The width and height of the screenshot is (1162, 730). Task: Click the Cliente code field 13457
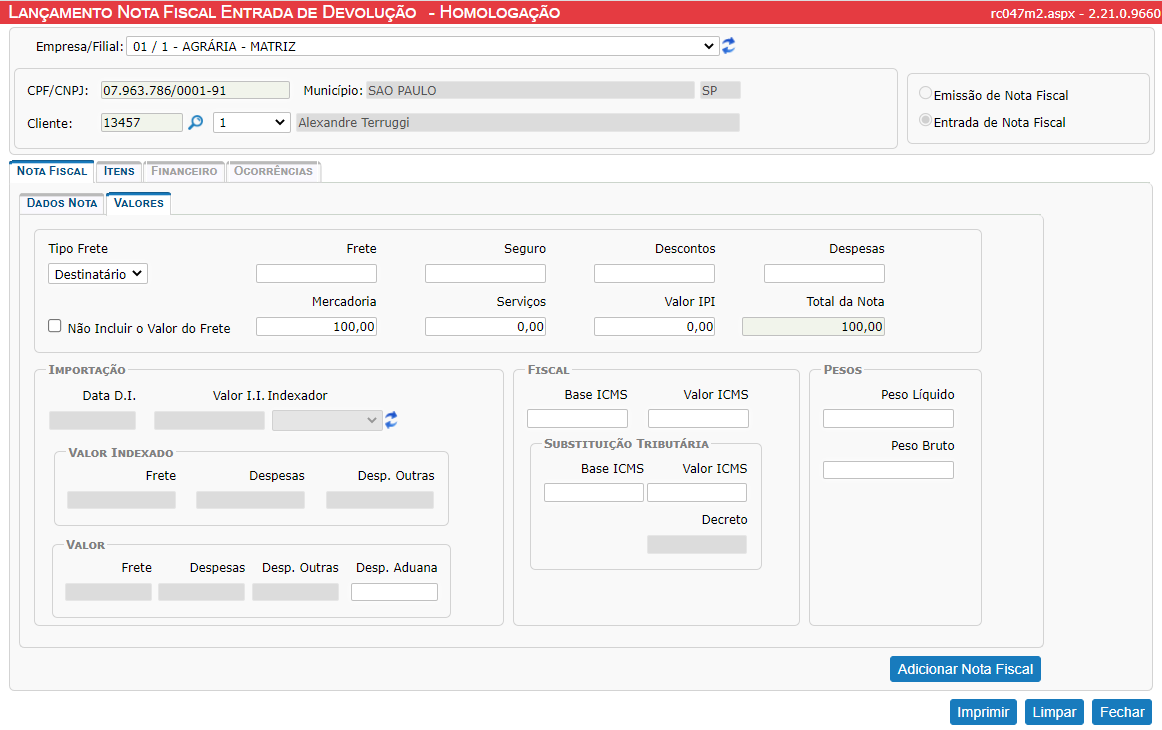[x=142, y=122]
